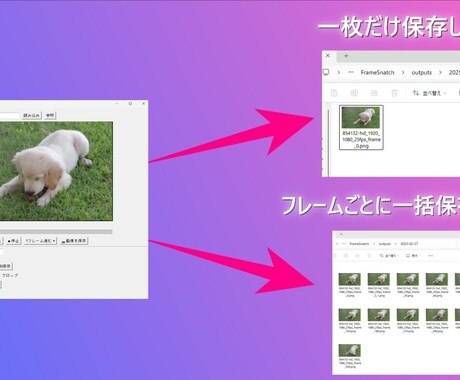Expand chevron after FrameSnatch in lower Explorer
460x380 pixels.
coord(374,244)
